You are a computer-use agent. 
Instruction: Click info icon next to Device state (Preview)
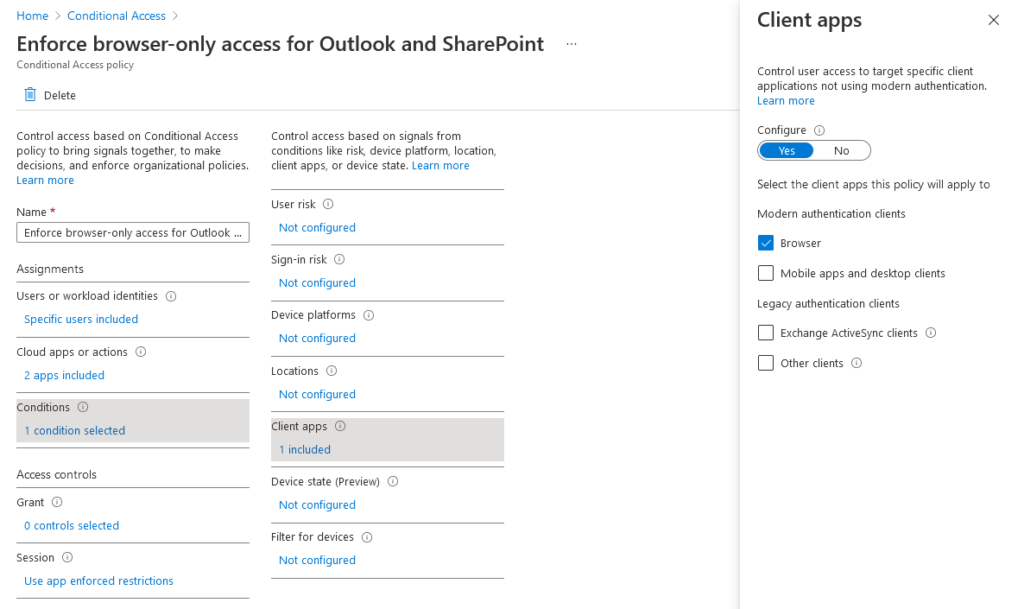[393, 482]
